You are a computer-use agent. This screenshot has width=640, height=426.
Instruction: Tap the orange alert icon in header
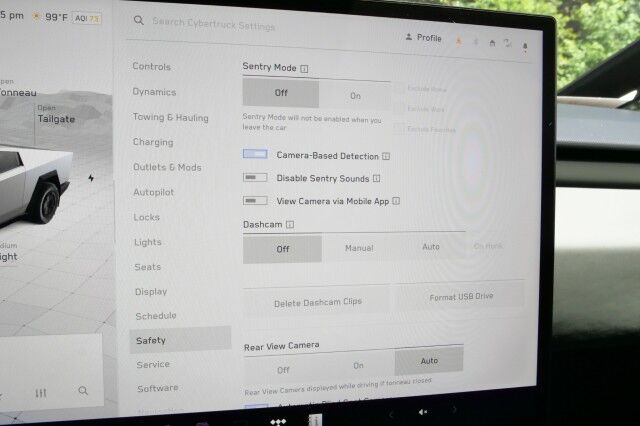pos(459,41)
